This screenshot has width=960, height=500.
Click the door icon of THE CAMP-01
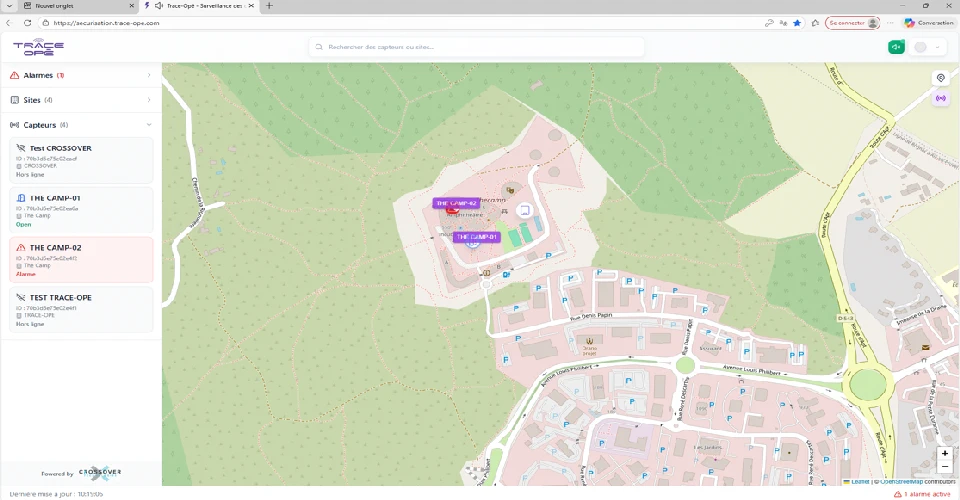click(x=21, y=198)
